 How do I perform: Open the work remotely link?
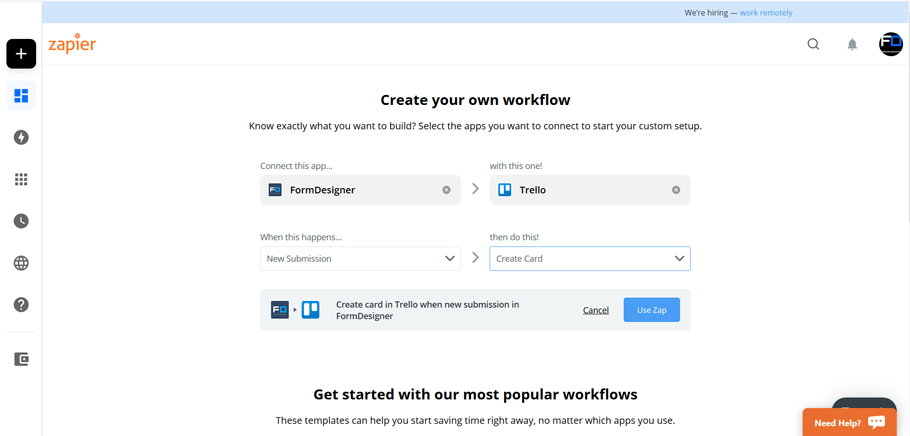point(766,13)
